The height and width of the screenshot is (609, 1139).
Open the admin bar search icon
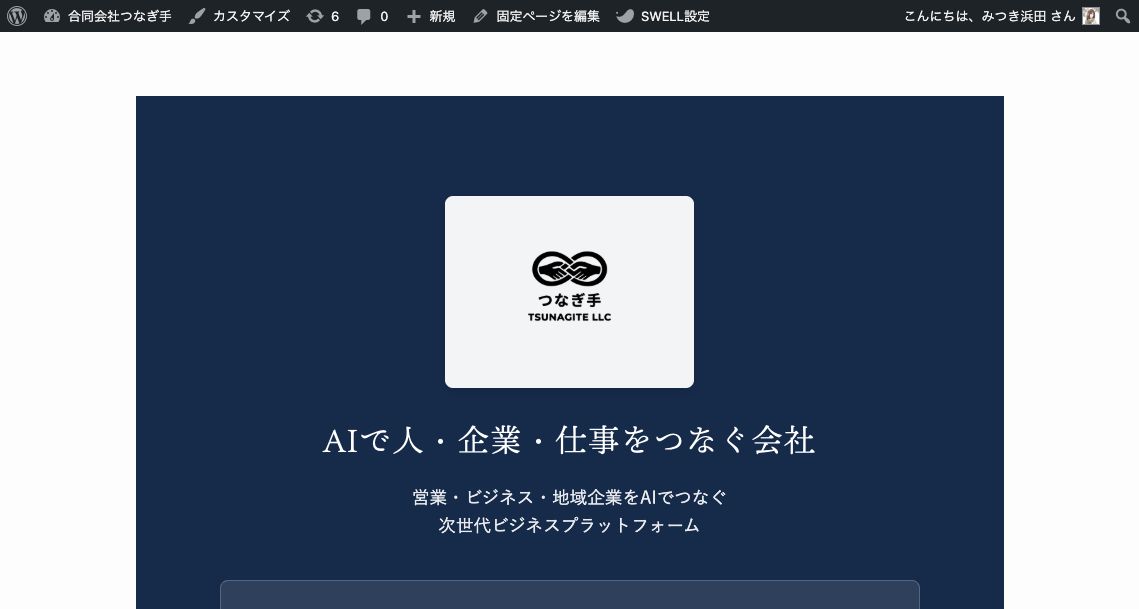(1123, 16)
